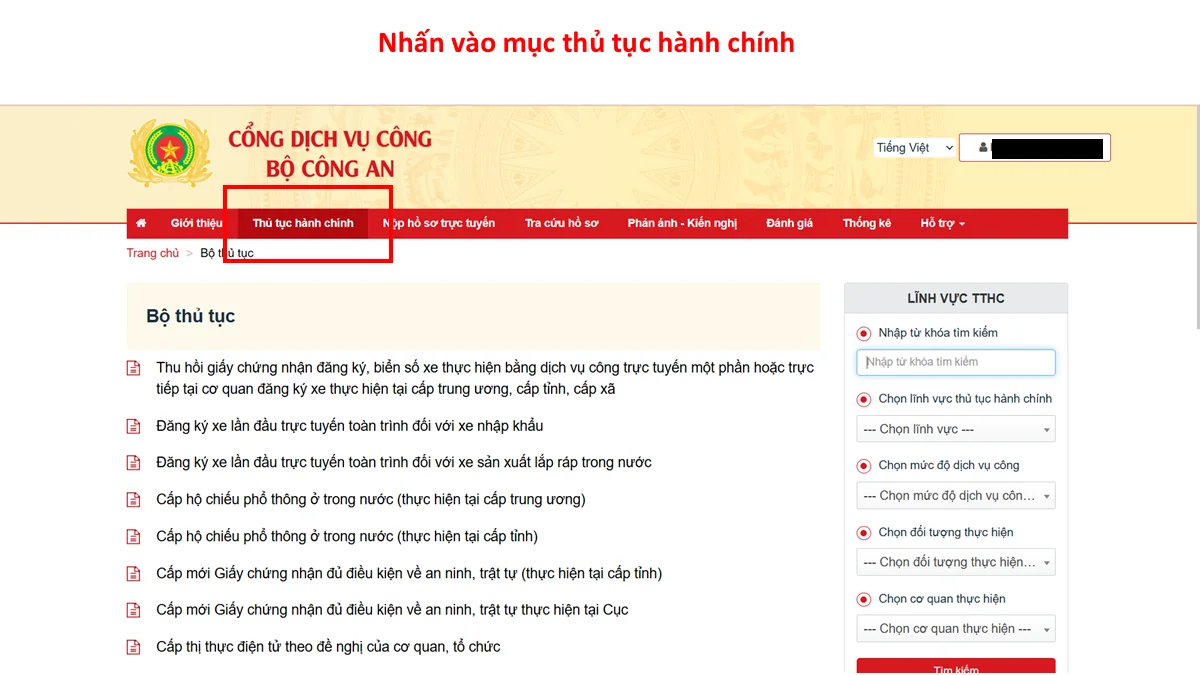Select the Nhập từ khóa tìm kiếm radio button
This screenshot has height=675, width=1200.
click(x=864, y=333)
